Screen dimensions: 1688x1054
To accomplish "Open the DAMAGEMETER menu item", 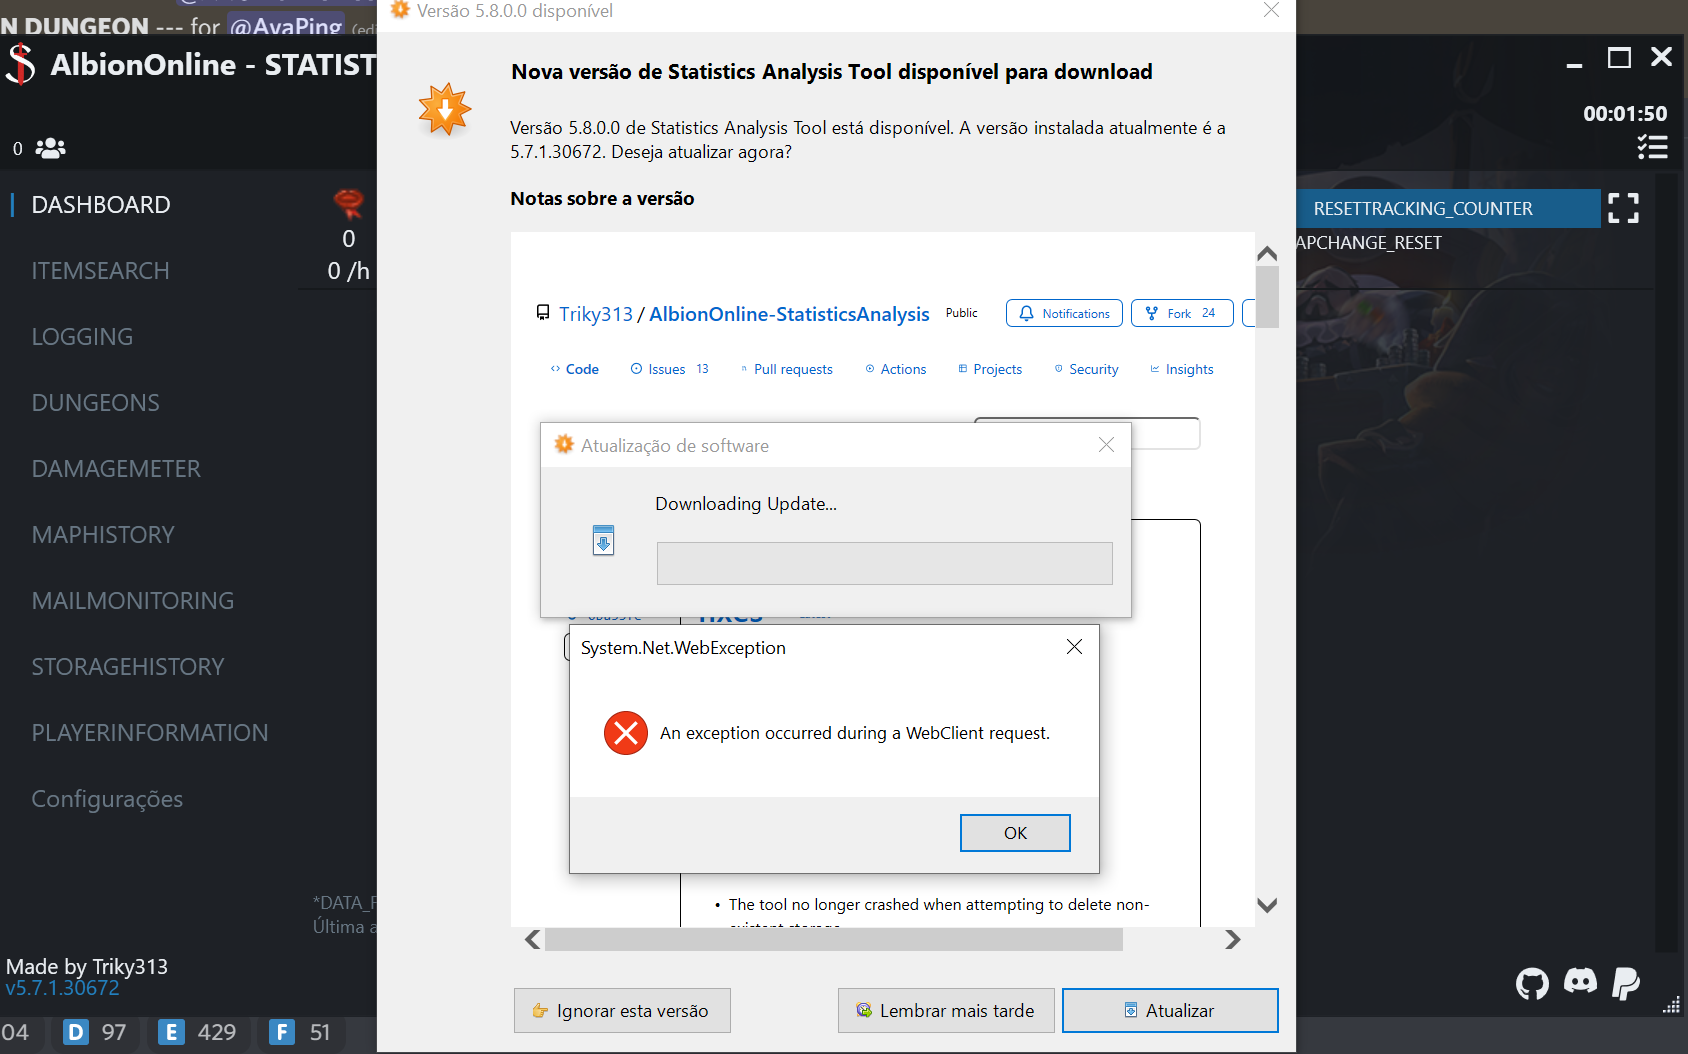I will tap(116, 469).
